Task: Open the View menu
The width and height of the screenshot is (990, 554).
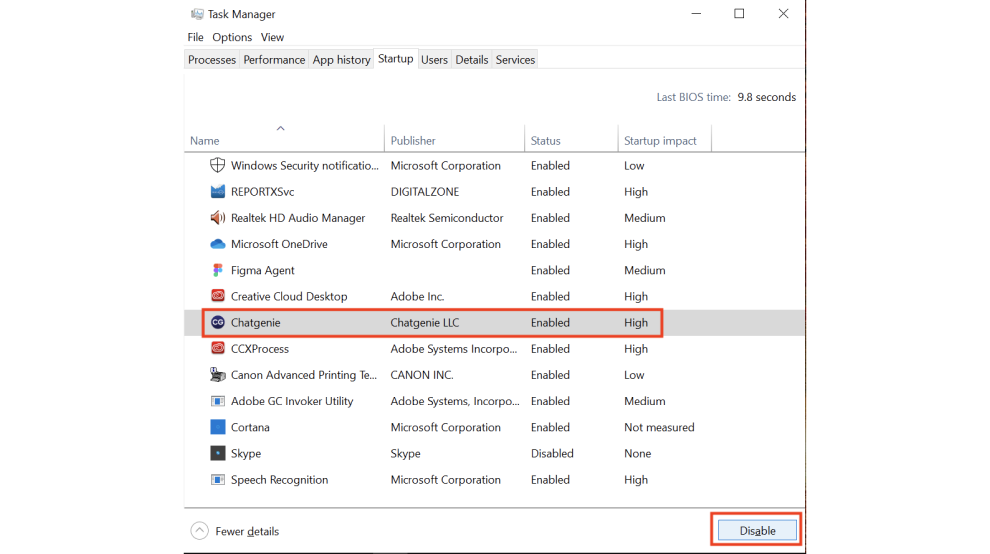Action: point(272,37)
